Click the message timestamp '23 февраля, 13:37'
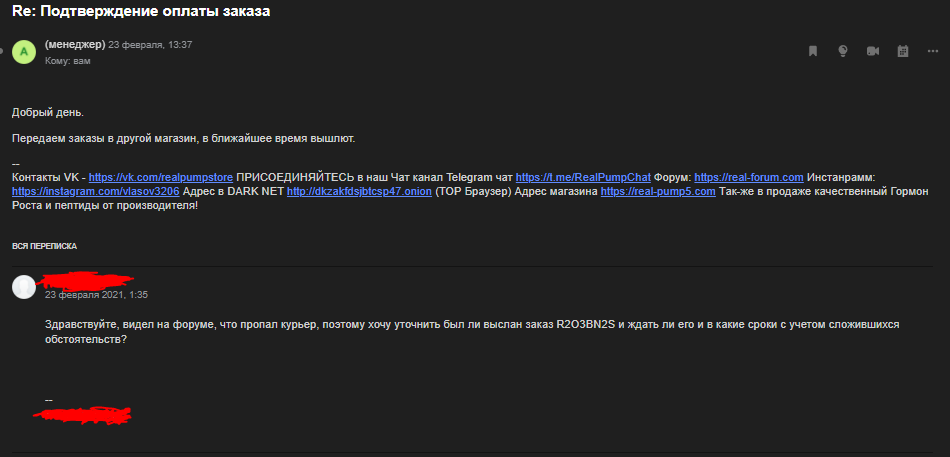 [x=150, y=45]
